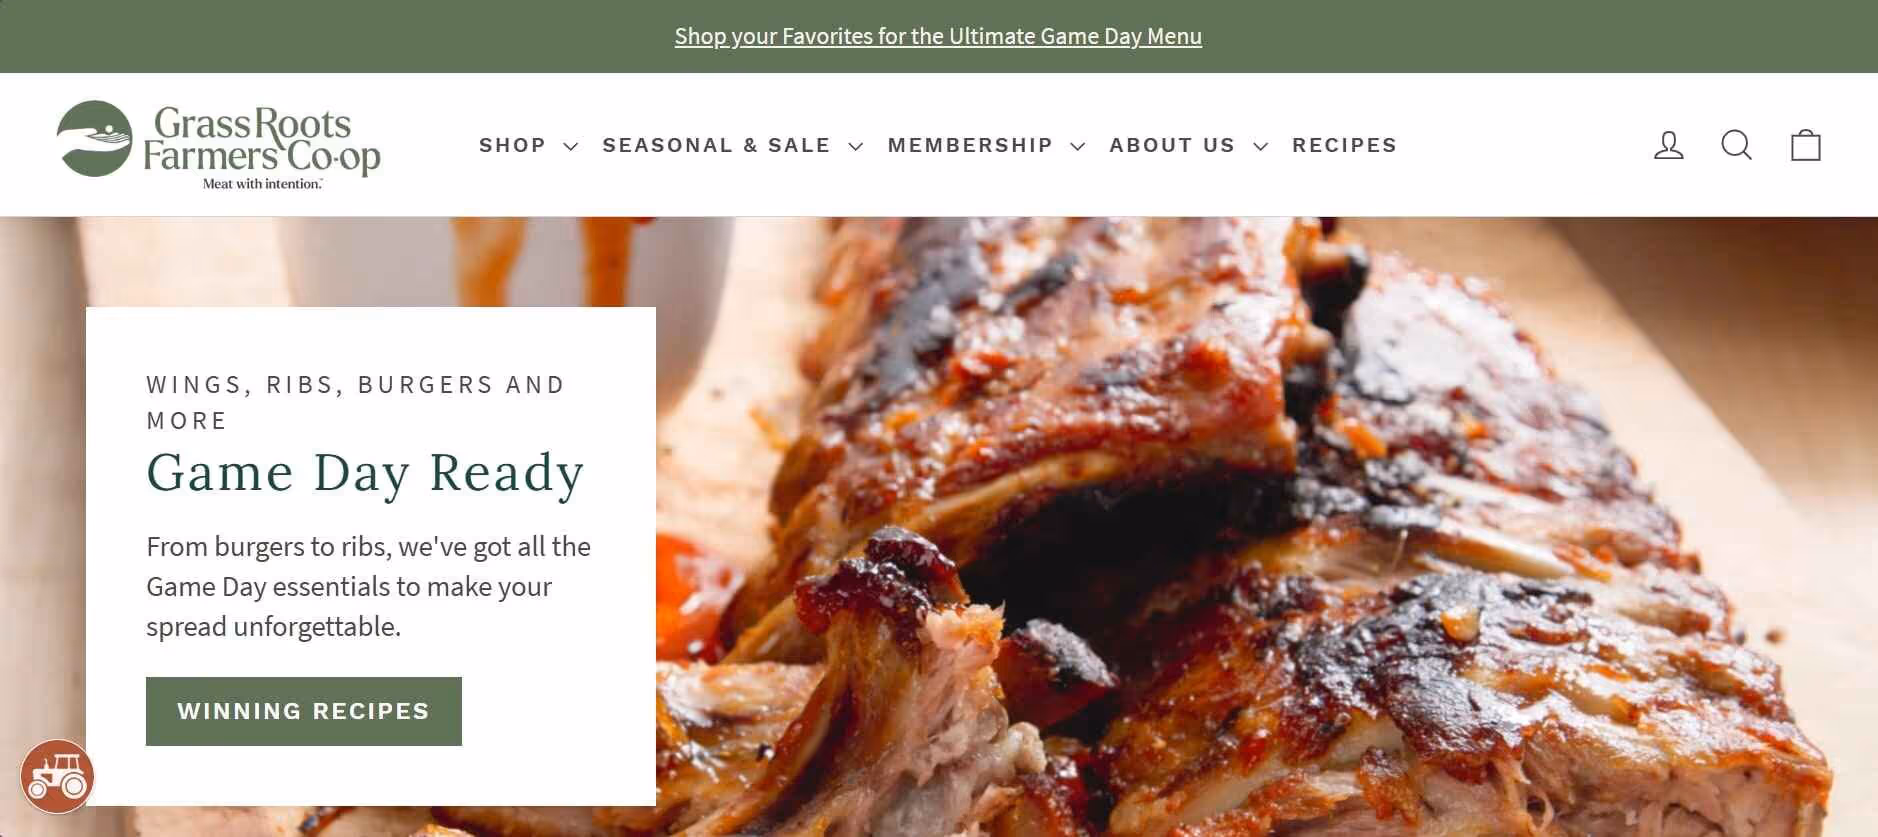The image size is (1878, 837).
Task: Click the Game Day Ready heading
Action: coord(365,472)
